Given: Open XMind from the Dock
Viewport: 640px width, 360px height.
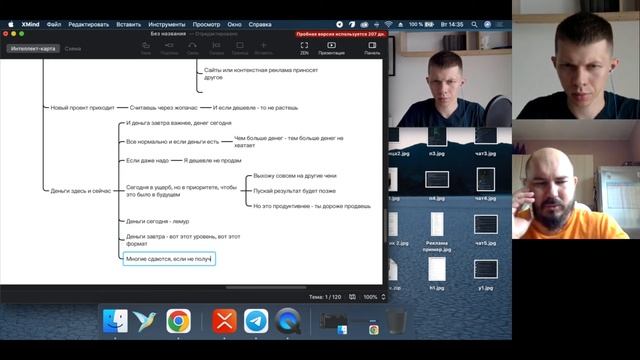Looking at the screenshot, I should (x=224, y=321).
